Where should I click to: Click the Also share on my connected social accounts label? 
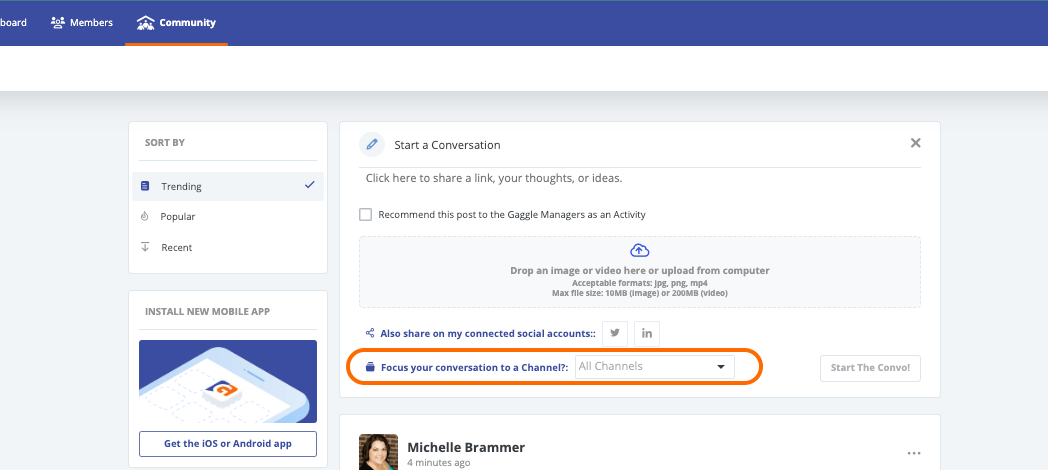pyautogui.click(x=488, y=333)
